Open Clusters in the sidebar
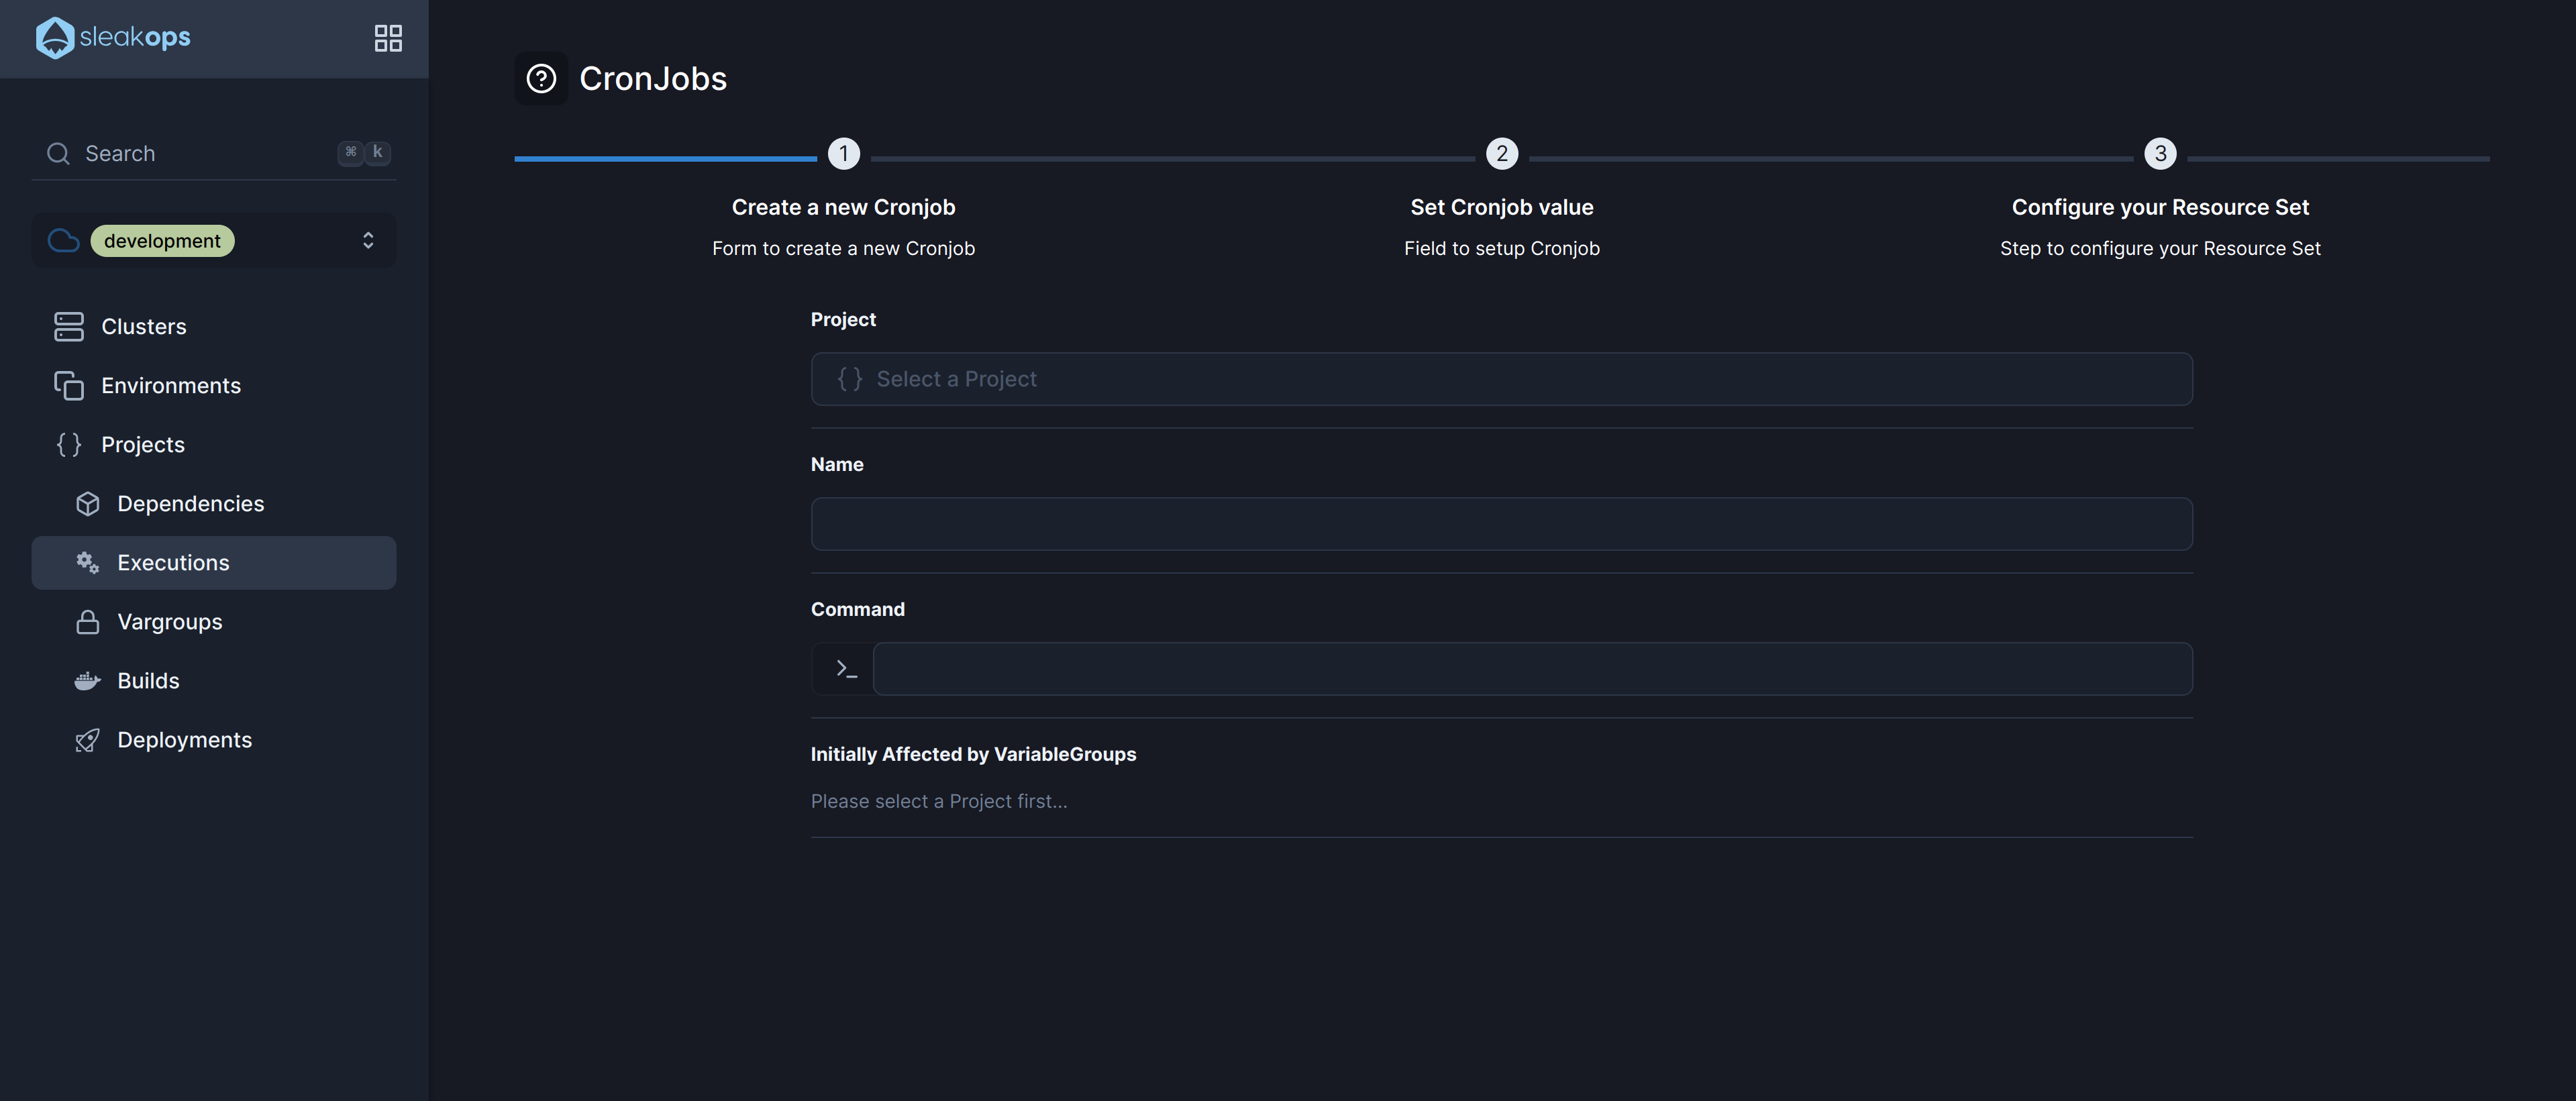 (214, 327)
